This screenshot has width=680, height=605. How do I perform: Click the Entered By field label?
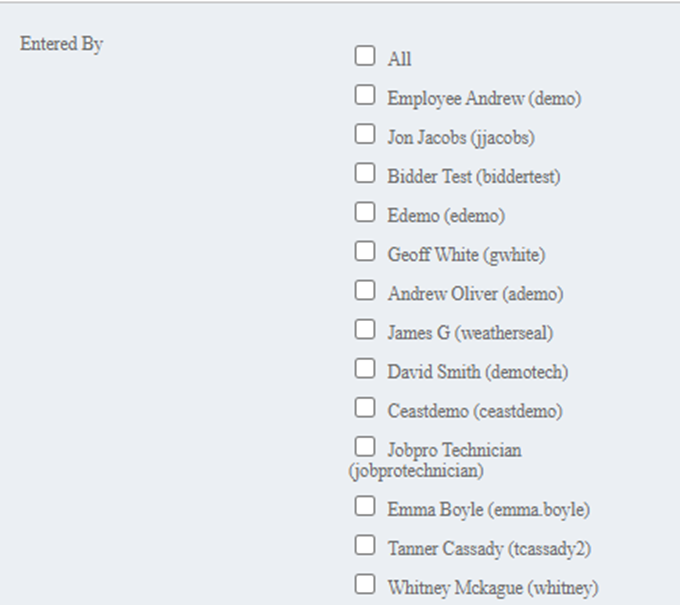pos(61,45)
